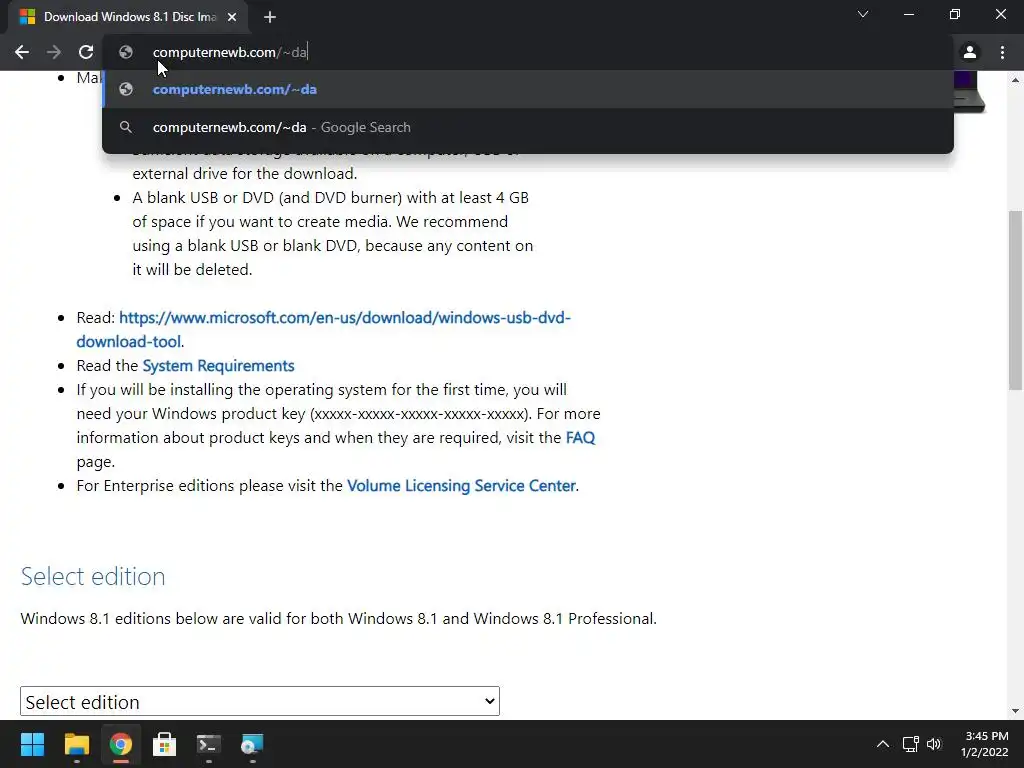Click the network status tray icon
The image size is (1024, 768).
tap(910, 744)
